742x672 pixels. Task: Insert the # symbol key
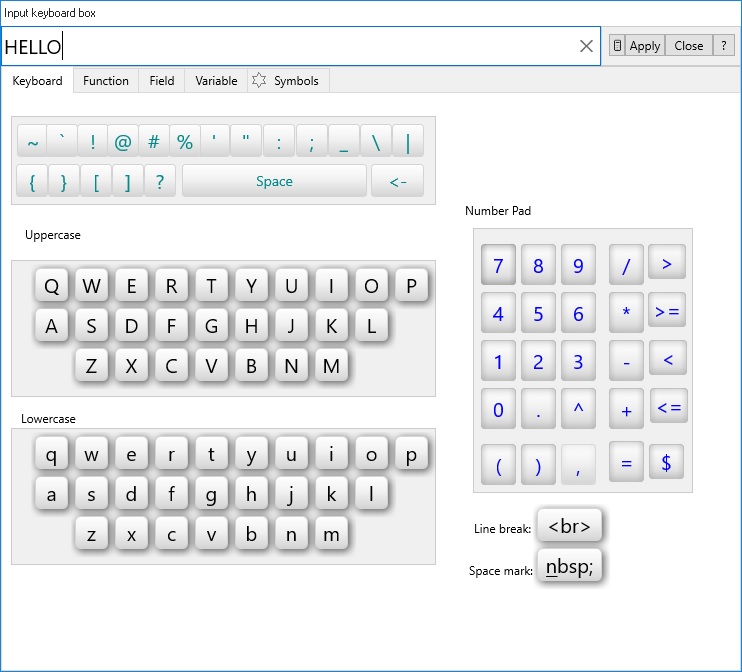pyautogui.click(x=154, y=141)
